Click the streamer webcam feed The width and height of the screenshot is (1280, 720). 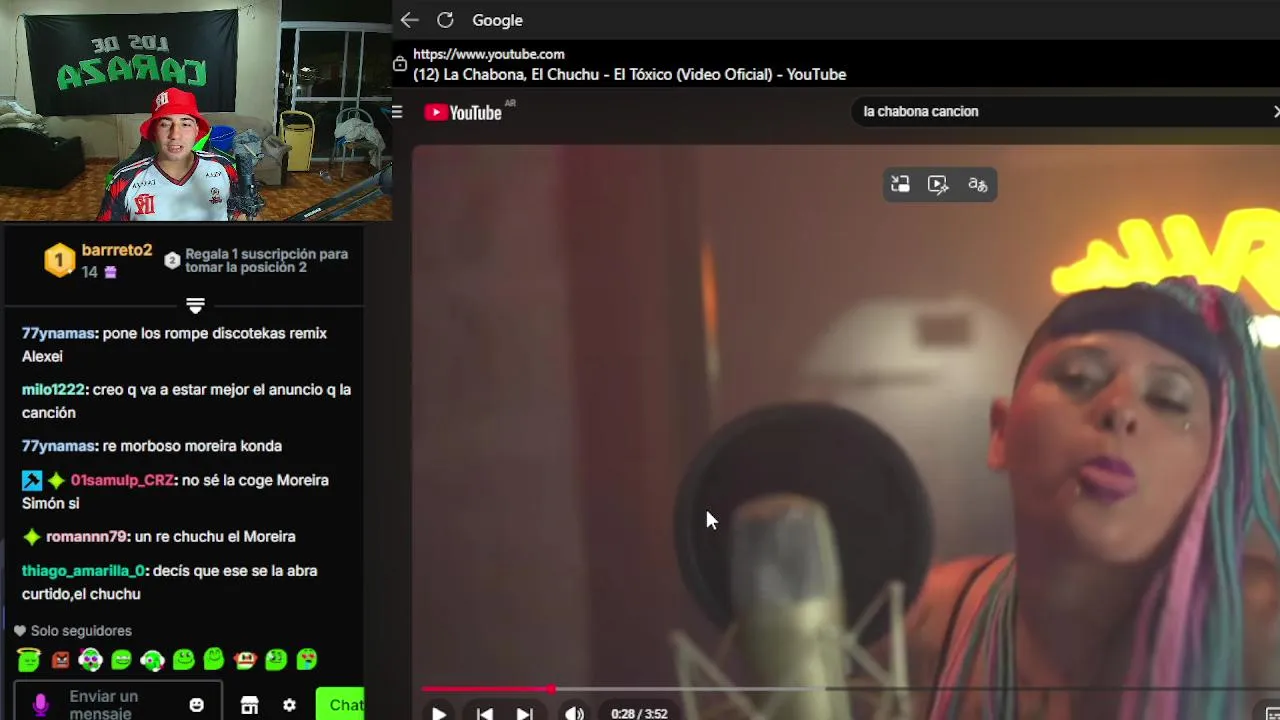pyautogui.click(x=196, y=110)
